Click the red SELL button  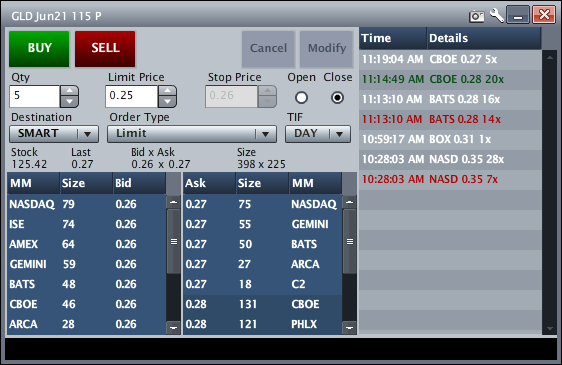tap(105, 49)
